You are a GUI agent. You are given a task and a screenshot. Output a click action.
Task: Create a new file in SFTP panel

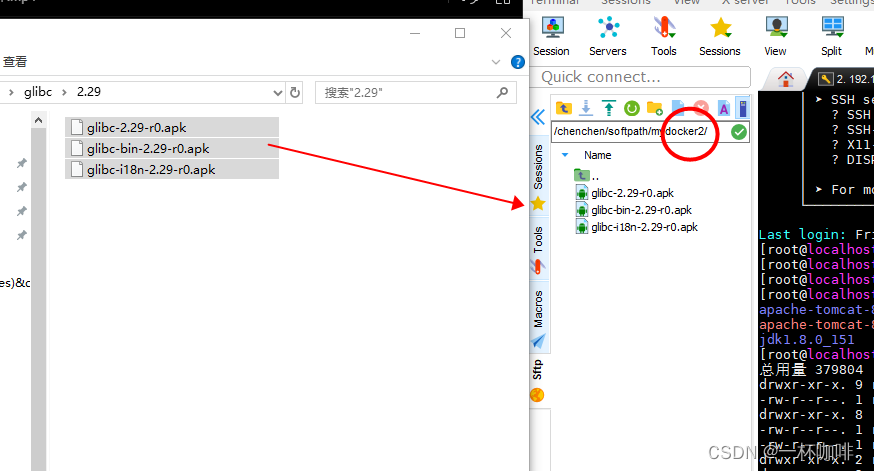click(x=678, y=108)
